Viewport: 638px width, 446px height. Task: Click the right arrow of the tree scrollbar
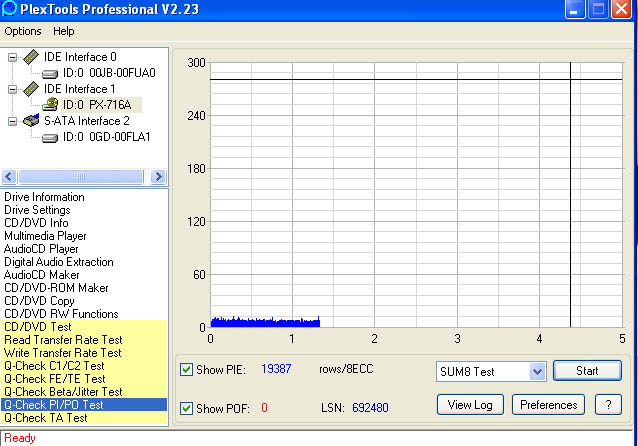point(158,177)
